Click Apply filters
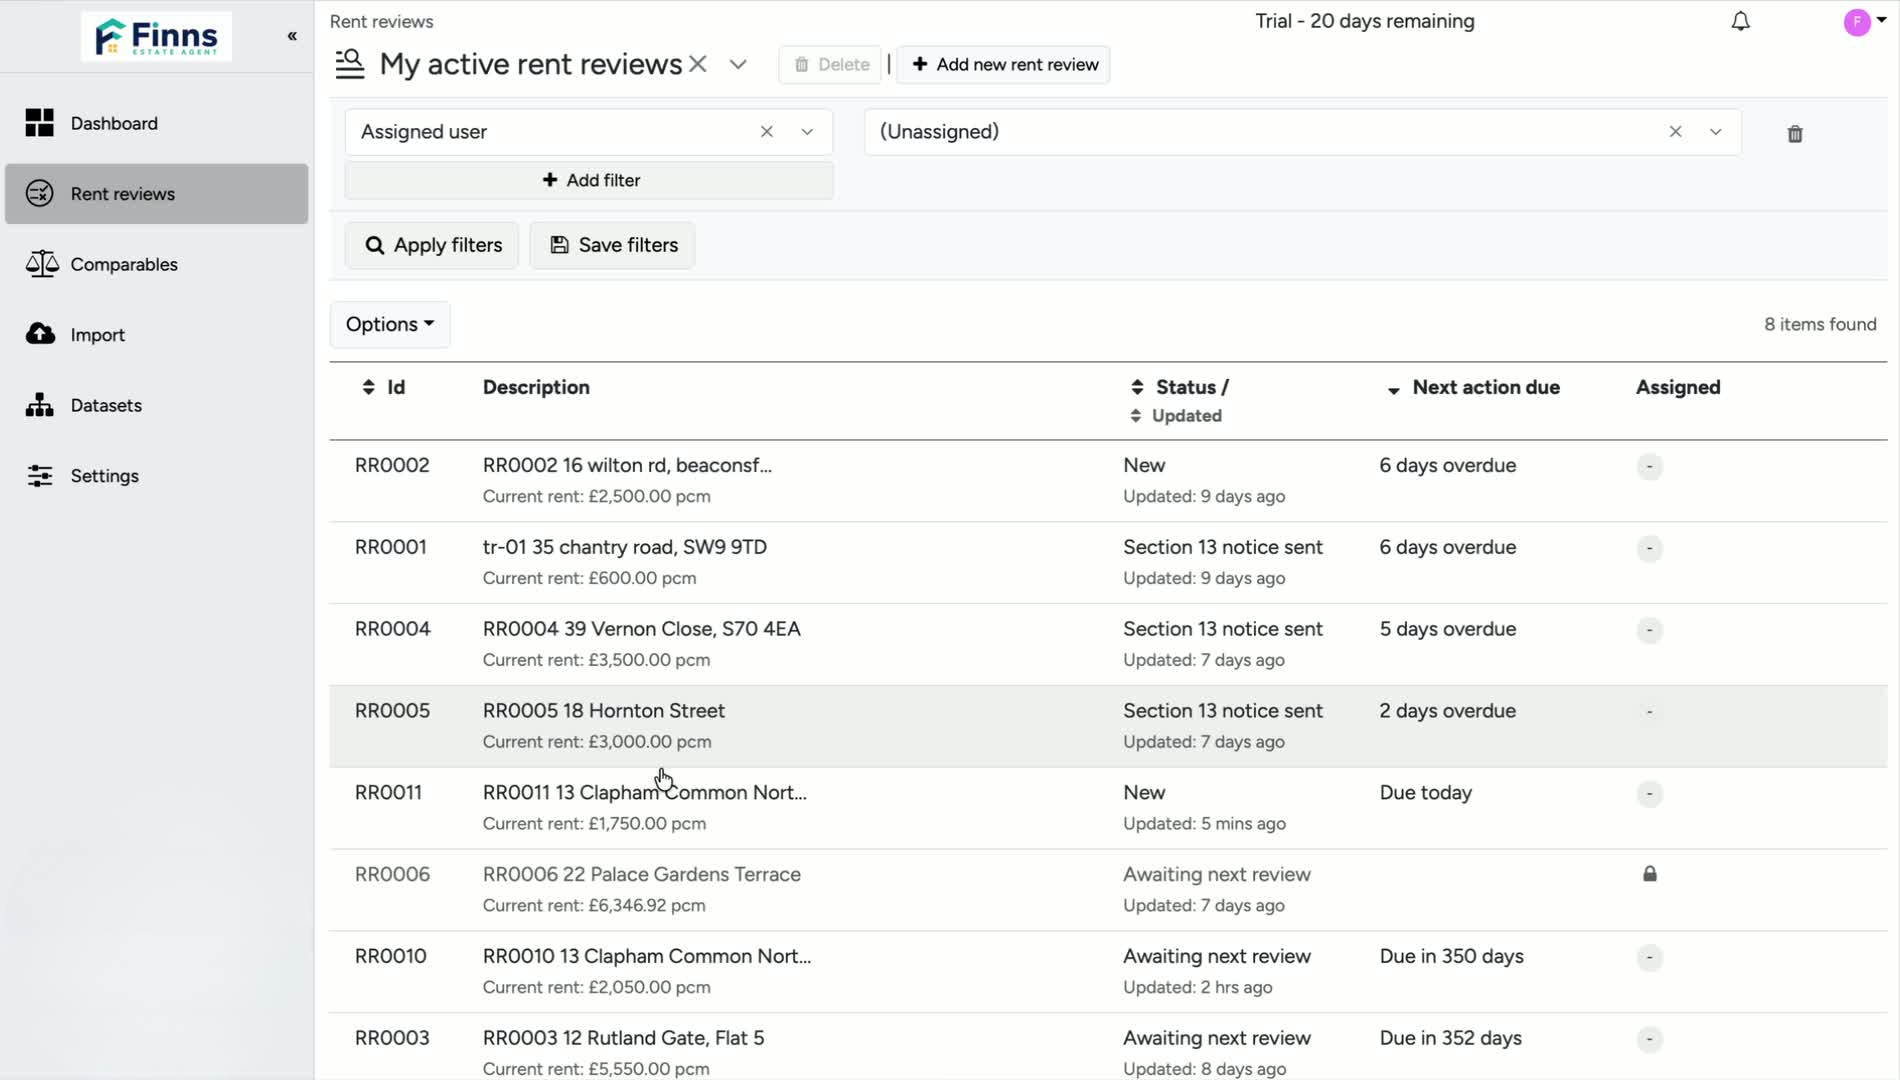Image resolution: width=1900 pixels, height=1080 pixels. (x=432, y=245)
